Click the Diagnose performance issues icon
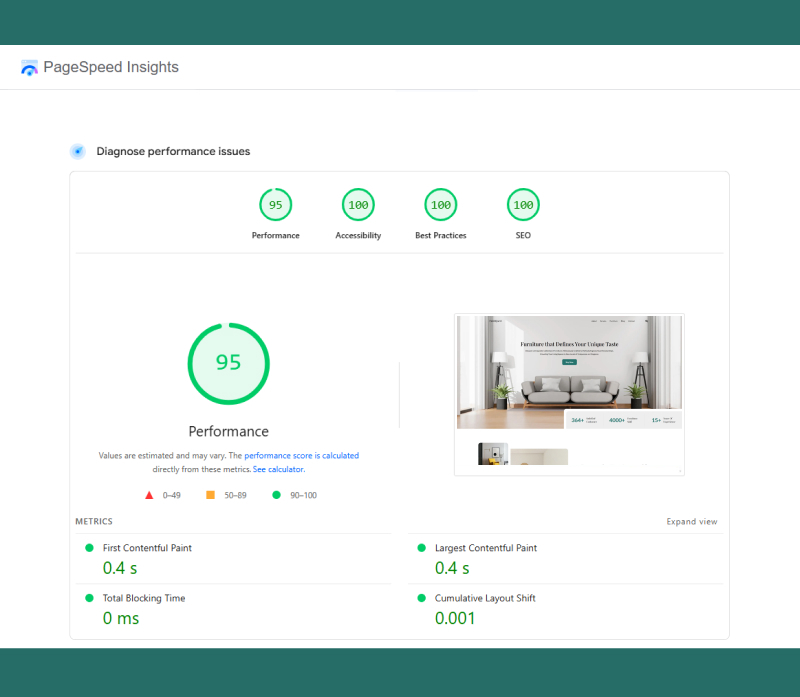The image size is (800, 697). (77, 151)
